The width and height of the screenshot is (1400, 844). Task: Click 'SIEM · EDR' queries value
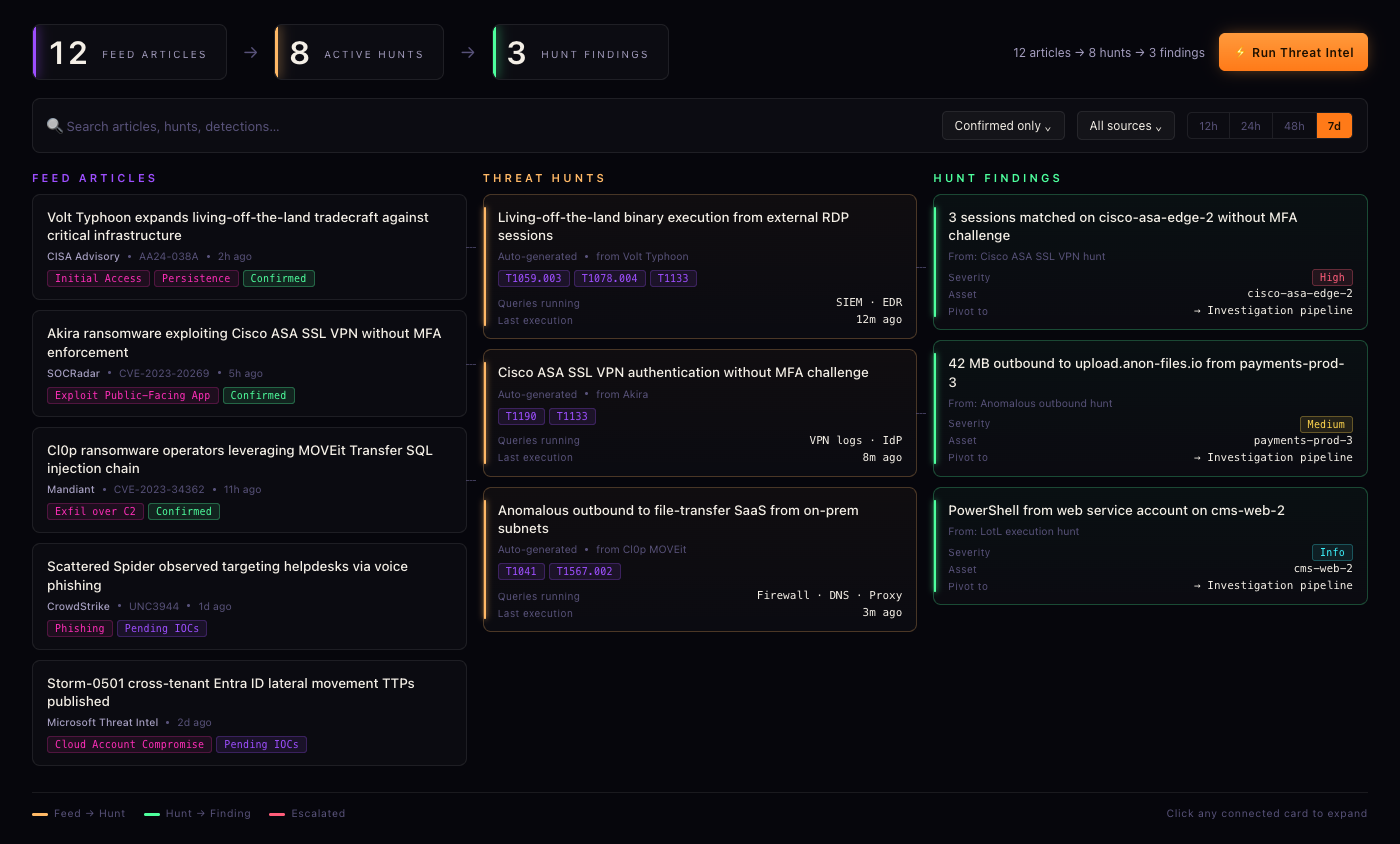[869, 302]
